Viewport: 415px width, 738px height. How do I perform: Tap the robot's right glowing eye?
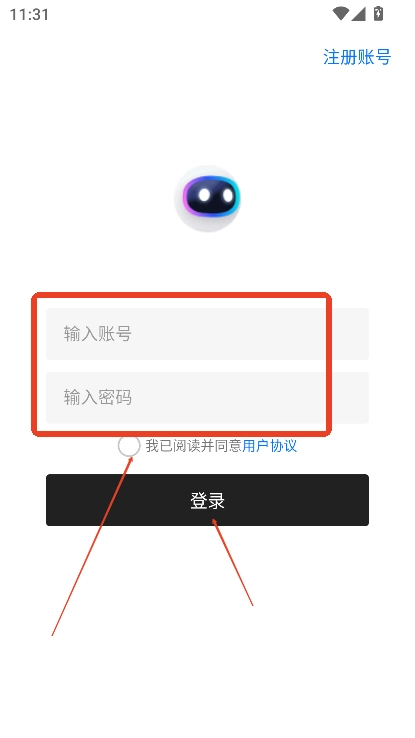point(227,194)
